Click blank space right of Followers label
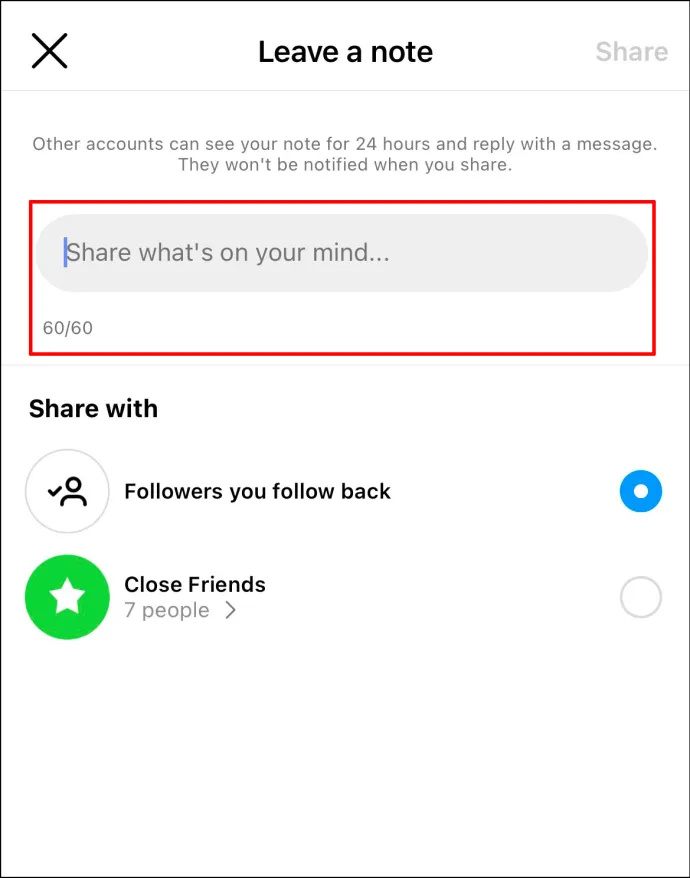Viewport: 690px width, 878px height. click(504, 491)
